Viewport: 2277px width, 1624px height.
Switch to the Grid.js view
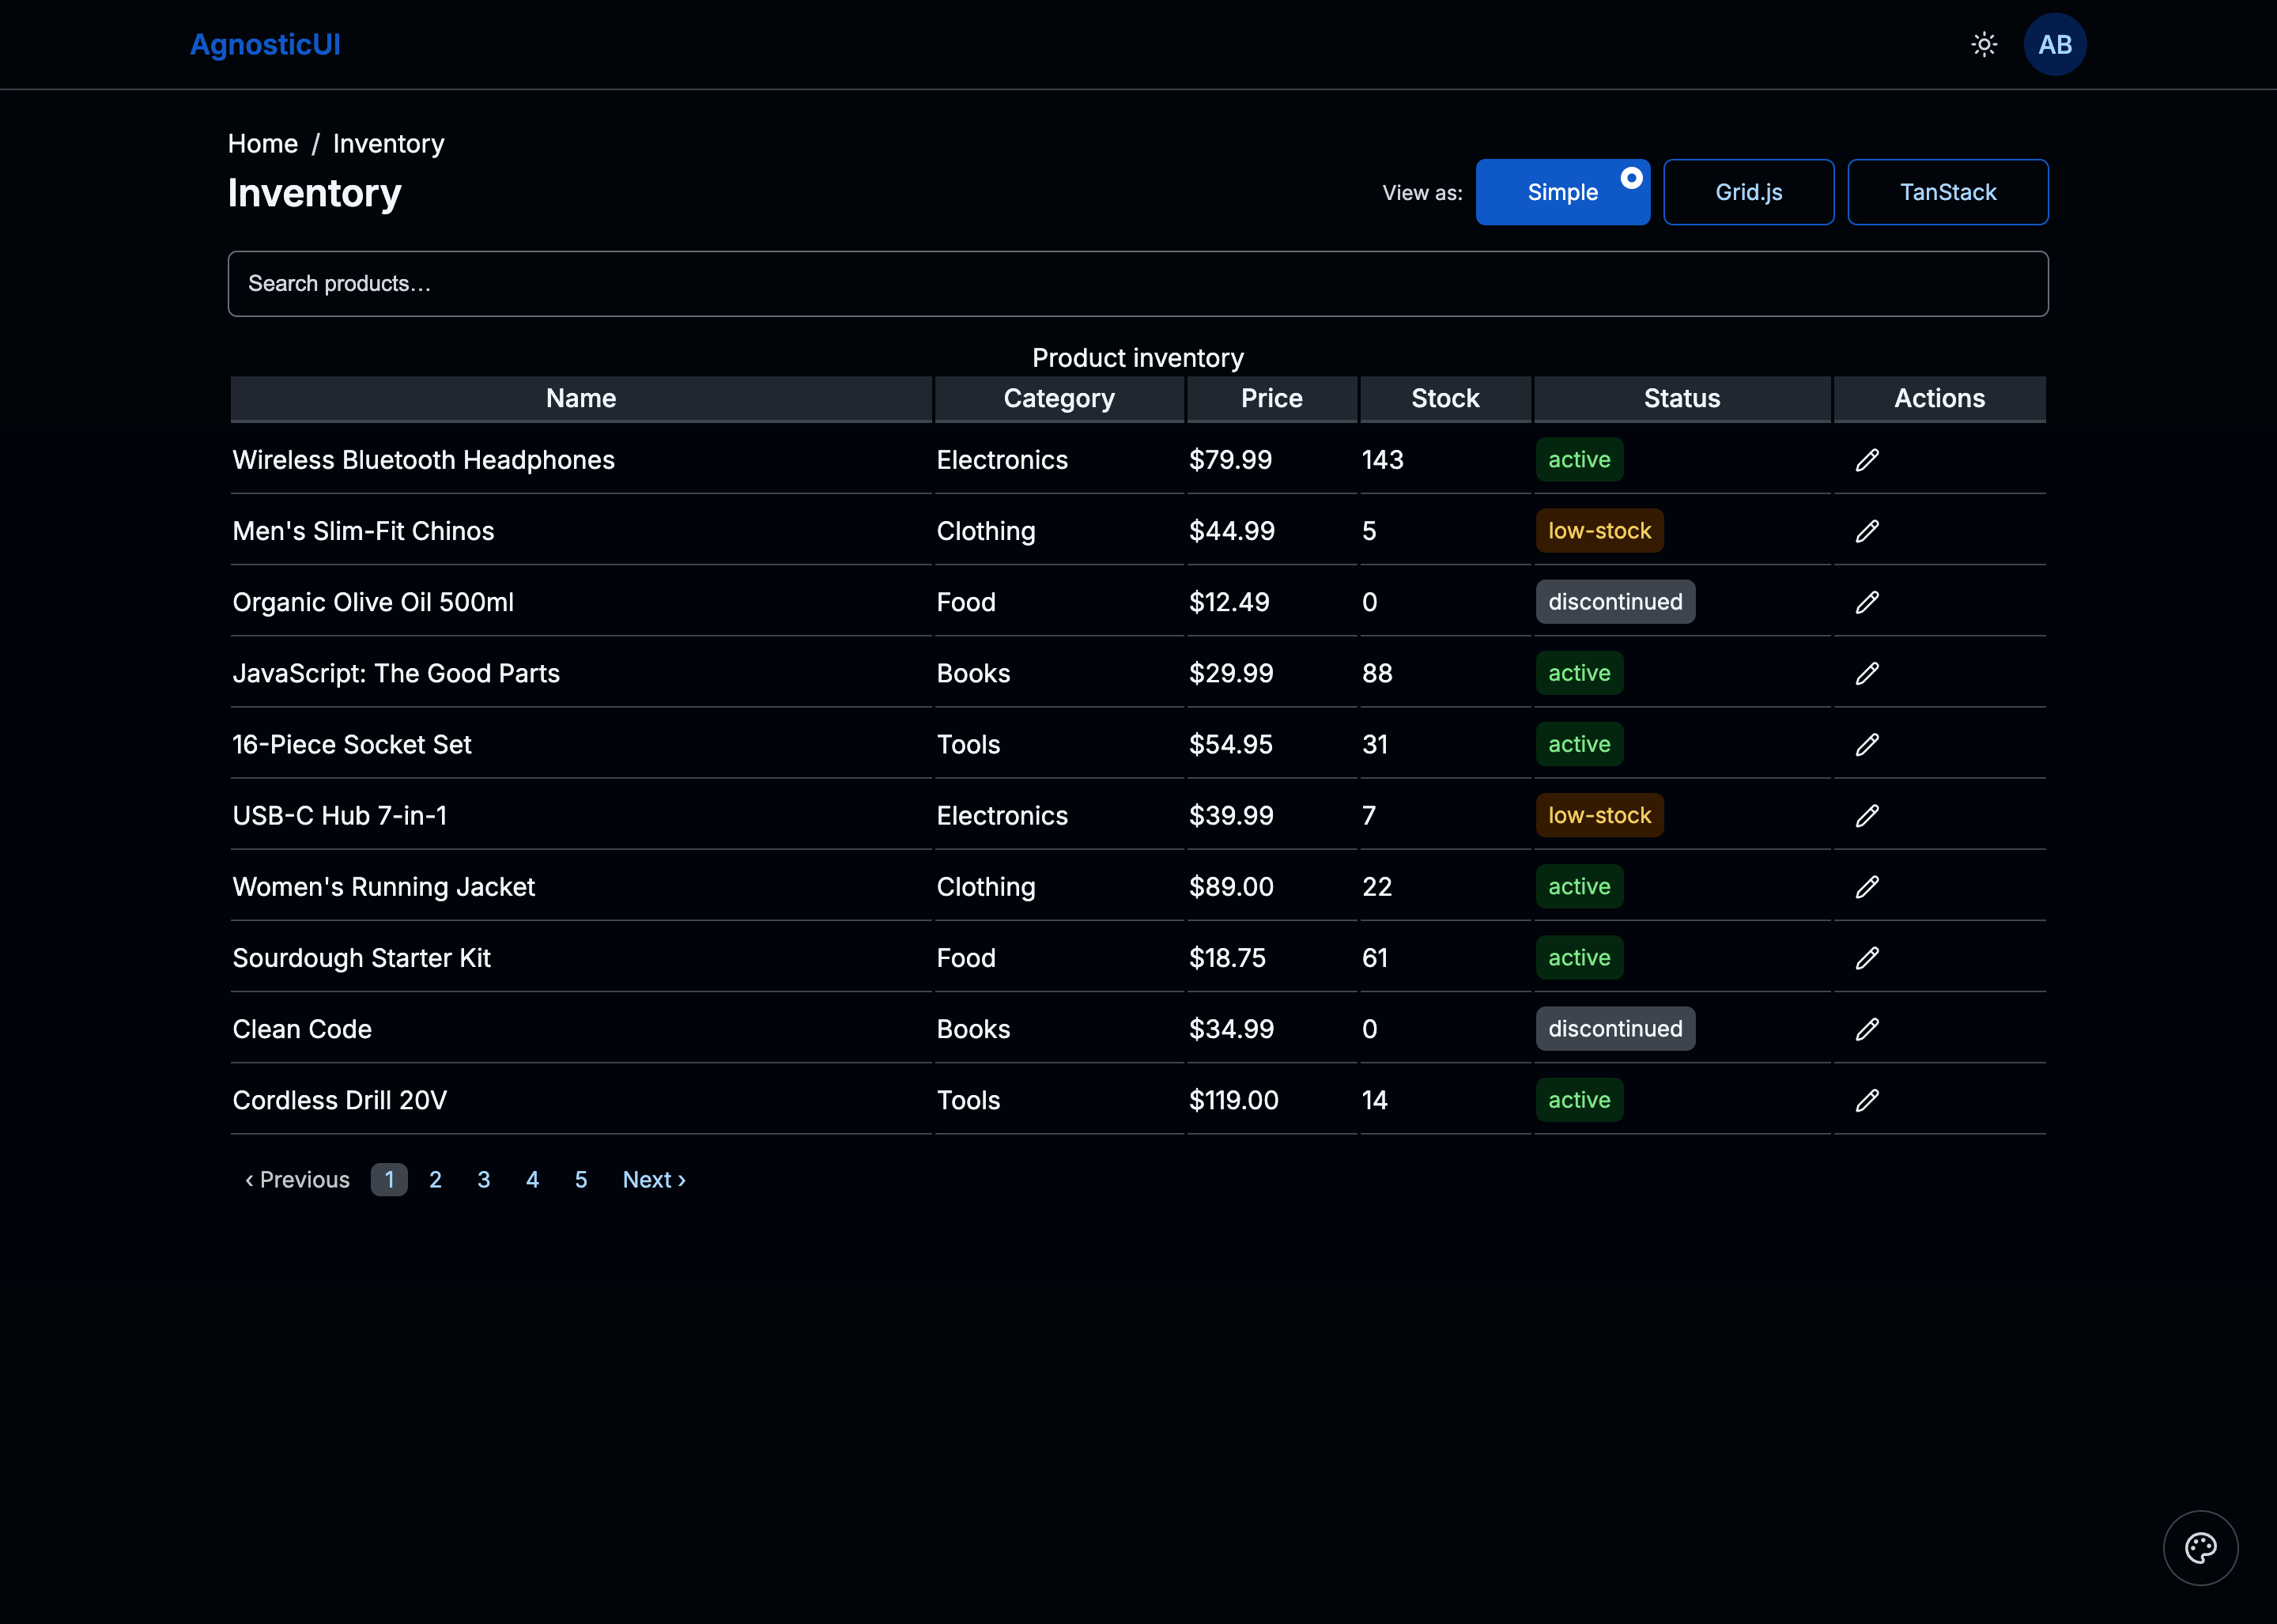pyautogui.click(x=1748, y=191)
